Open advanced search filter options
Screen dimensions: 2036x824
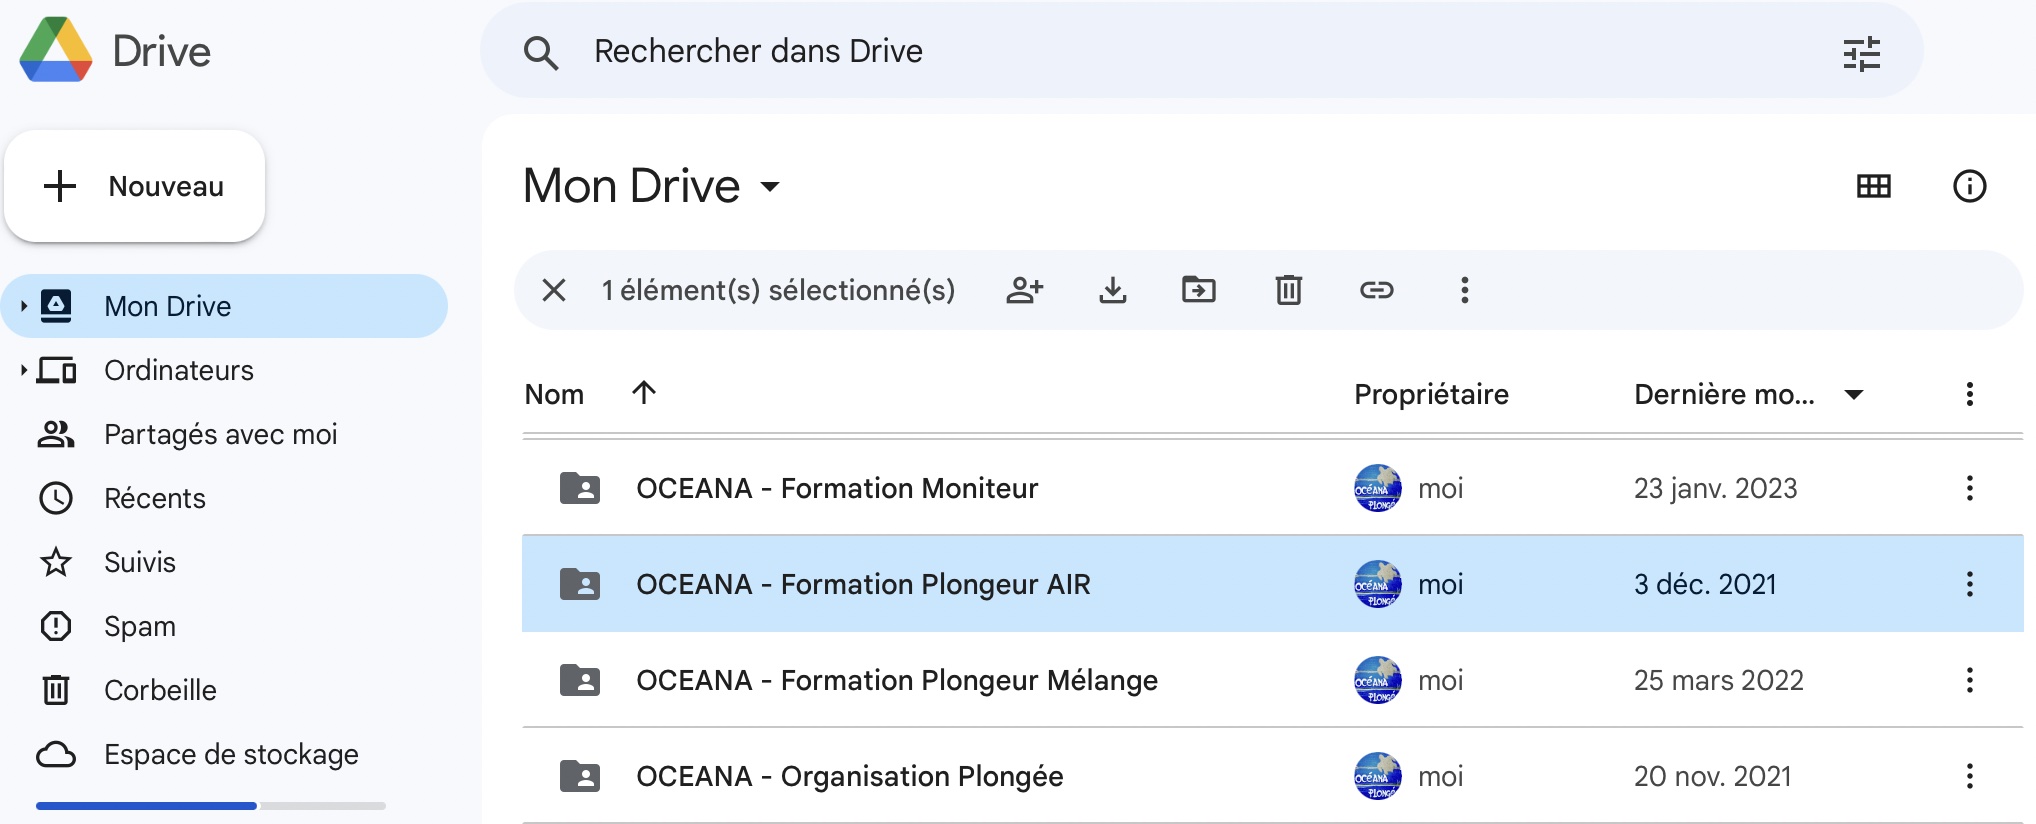pos(1862,52)
